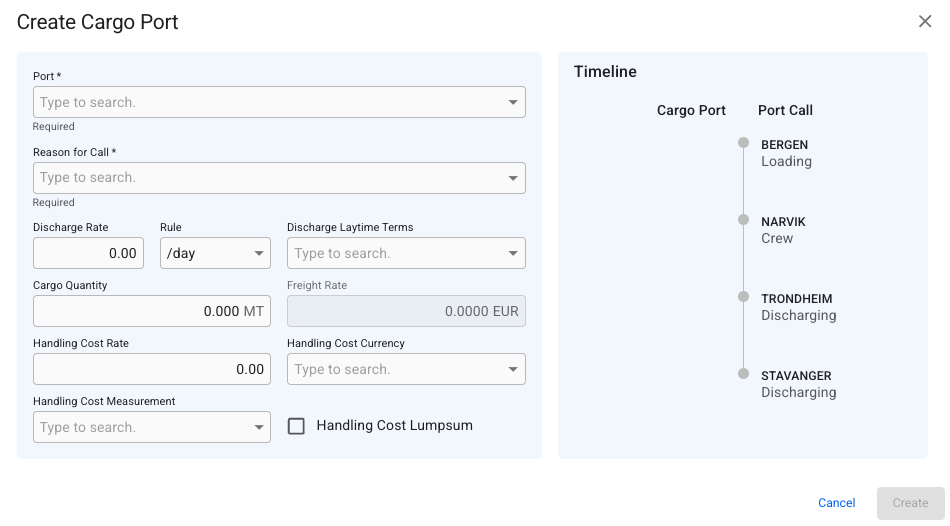Focus the Handling Cost Rate field
The image size is (950, 526).
pos(150,369)
